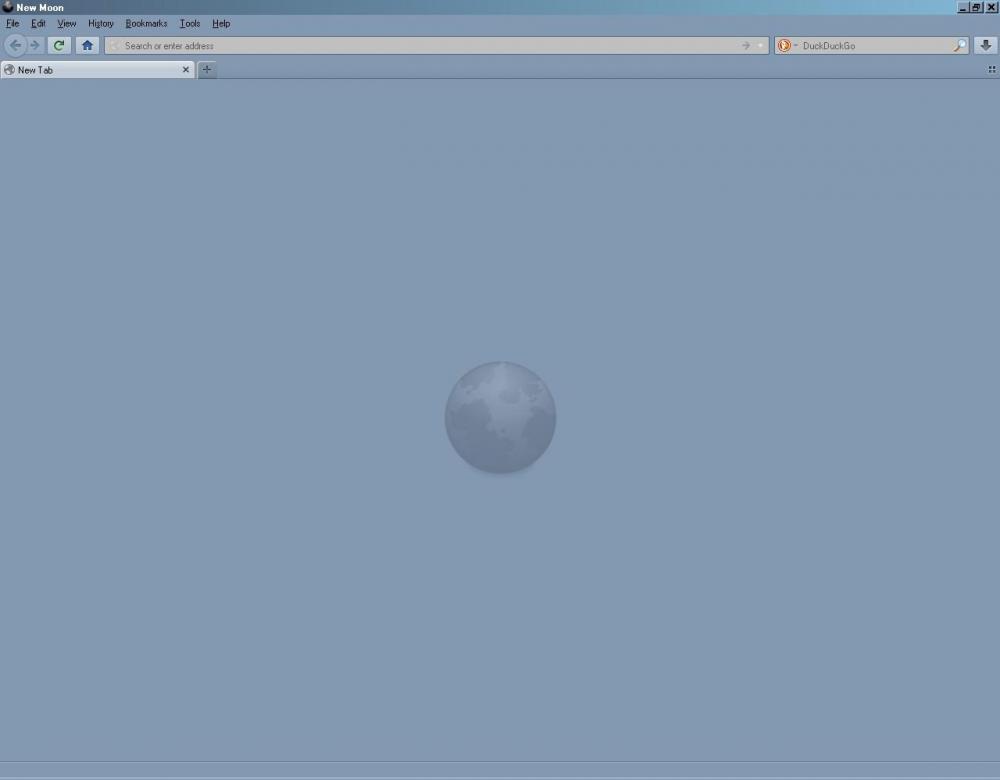Go back with the Back arrow button
The width and height of the screenshot is (1000, 780).
(x=15, y=45)
